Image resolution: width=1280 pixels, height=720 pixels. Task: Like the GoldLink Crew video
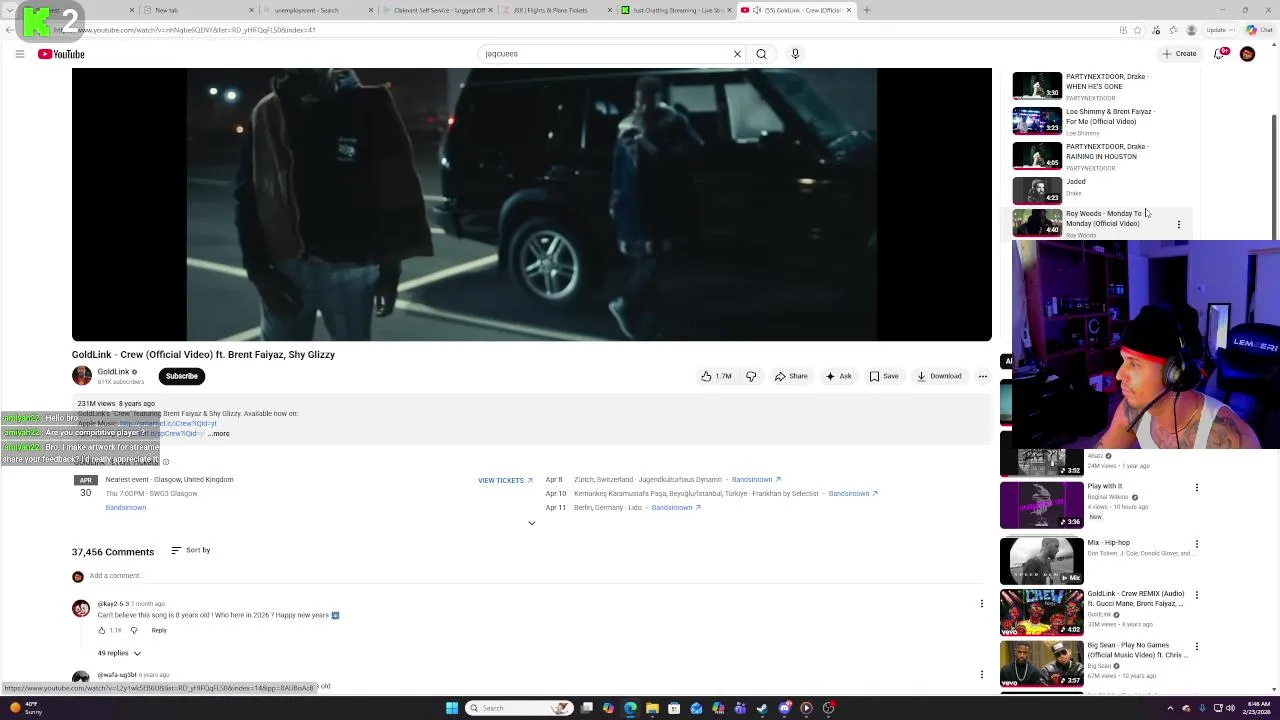(716, 376)
